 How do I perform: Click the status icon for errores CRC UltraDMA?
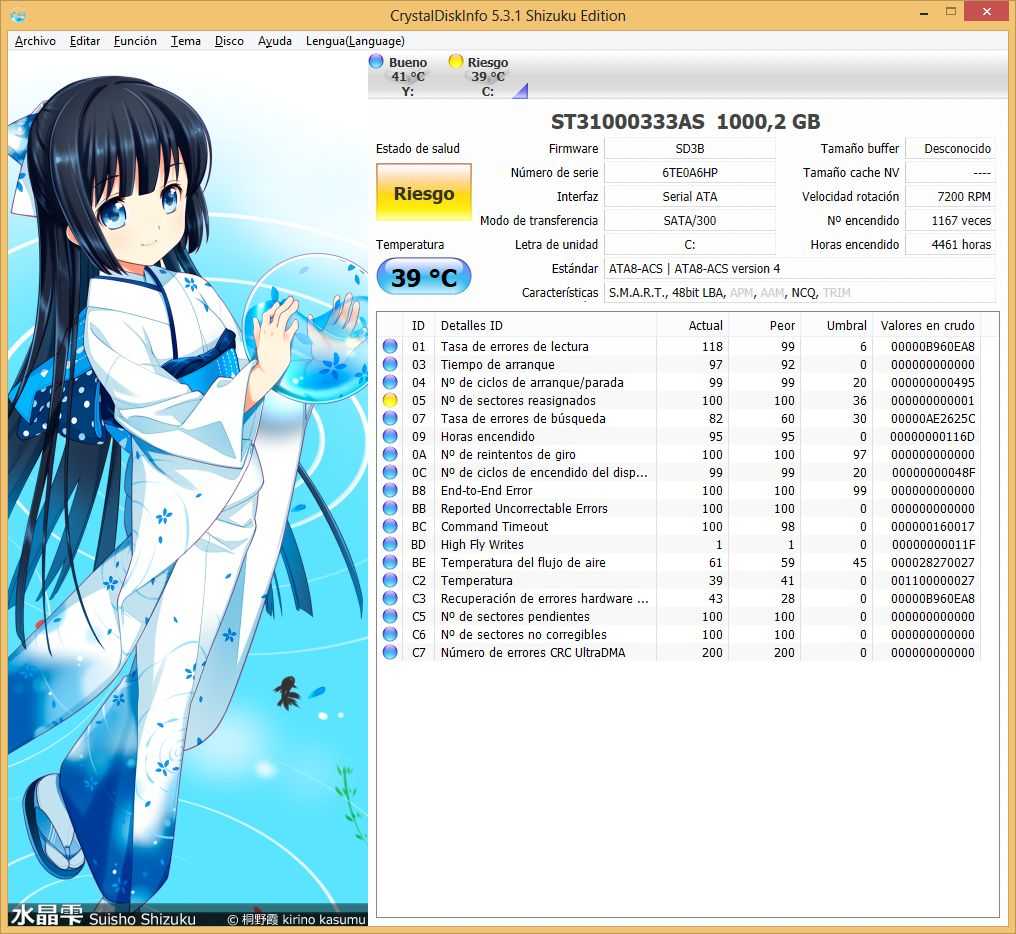pyautogui.click(x=390, y=652)
